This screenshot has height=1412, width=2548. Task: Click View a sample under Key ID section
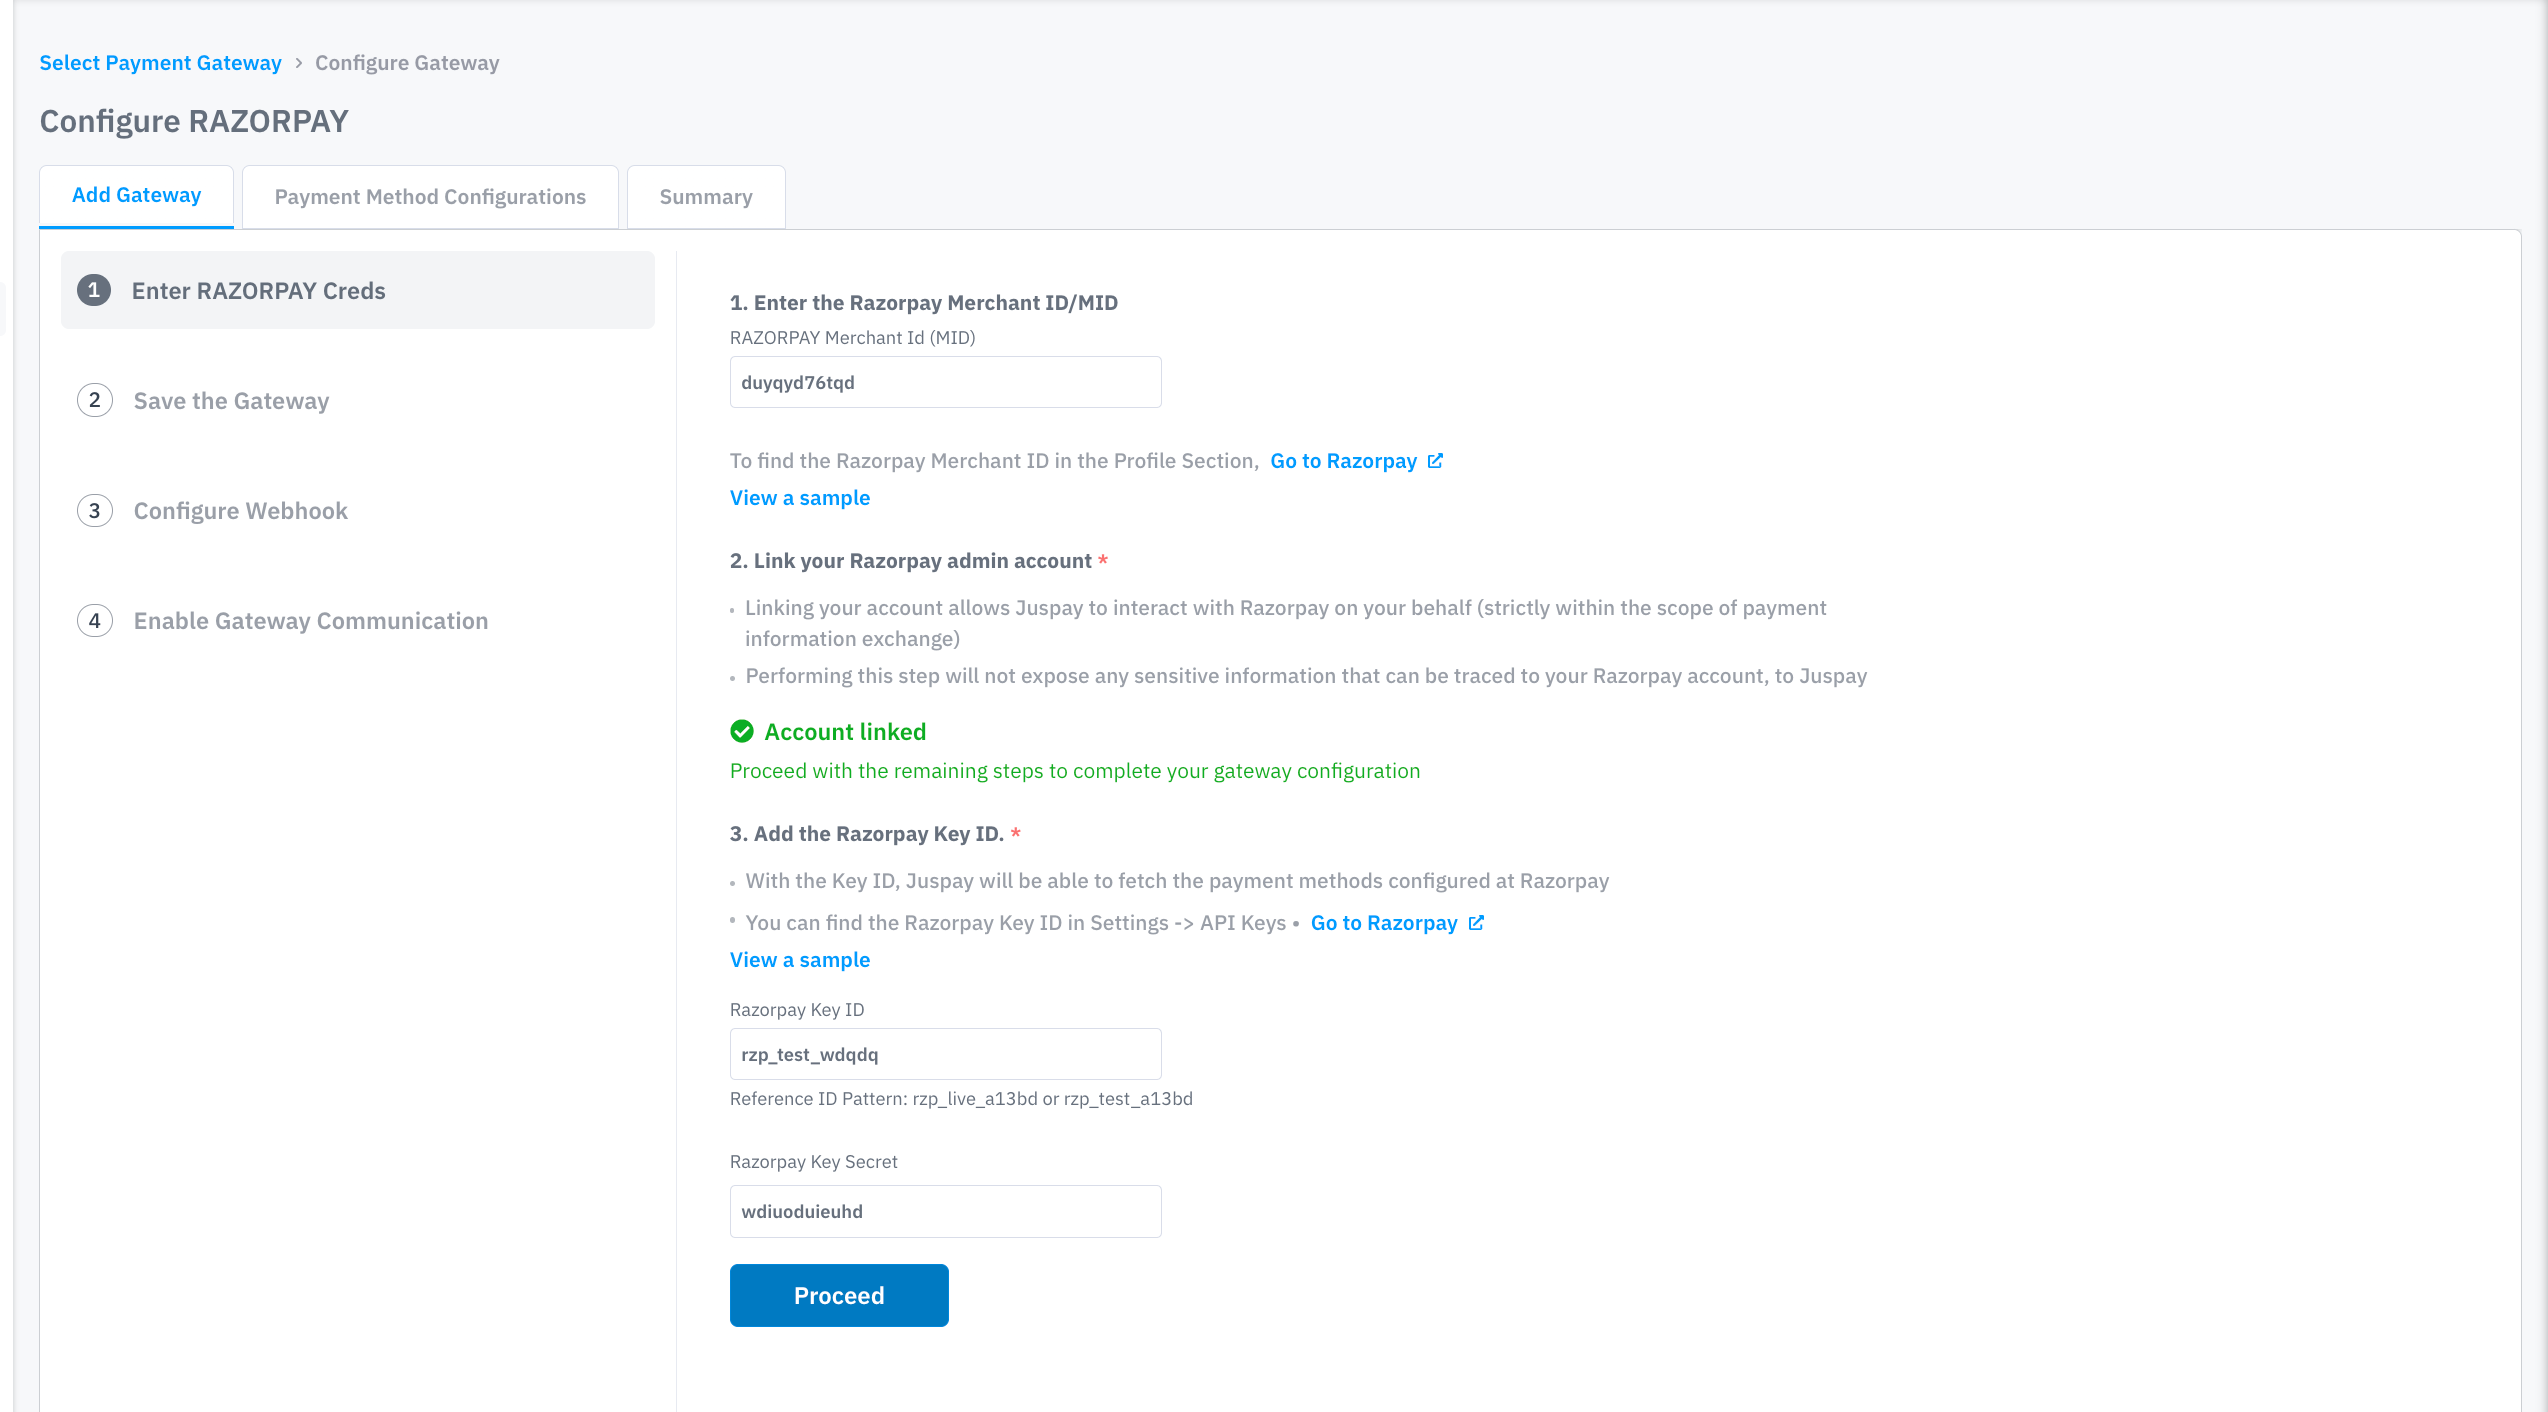pyautogui.click(x=800, y=960)
